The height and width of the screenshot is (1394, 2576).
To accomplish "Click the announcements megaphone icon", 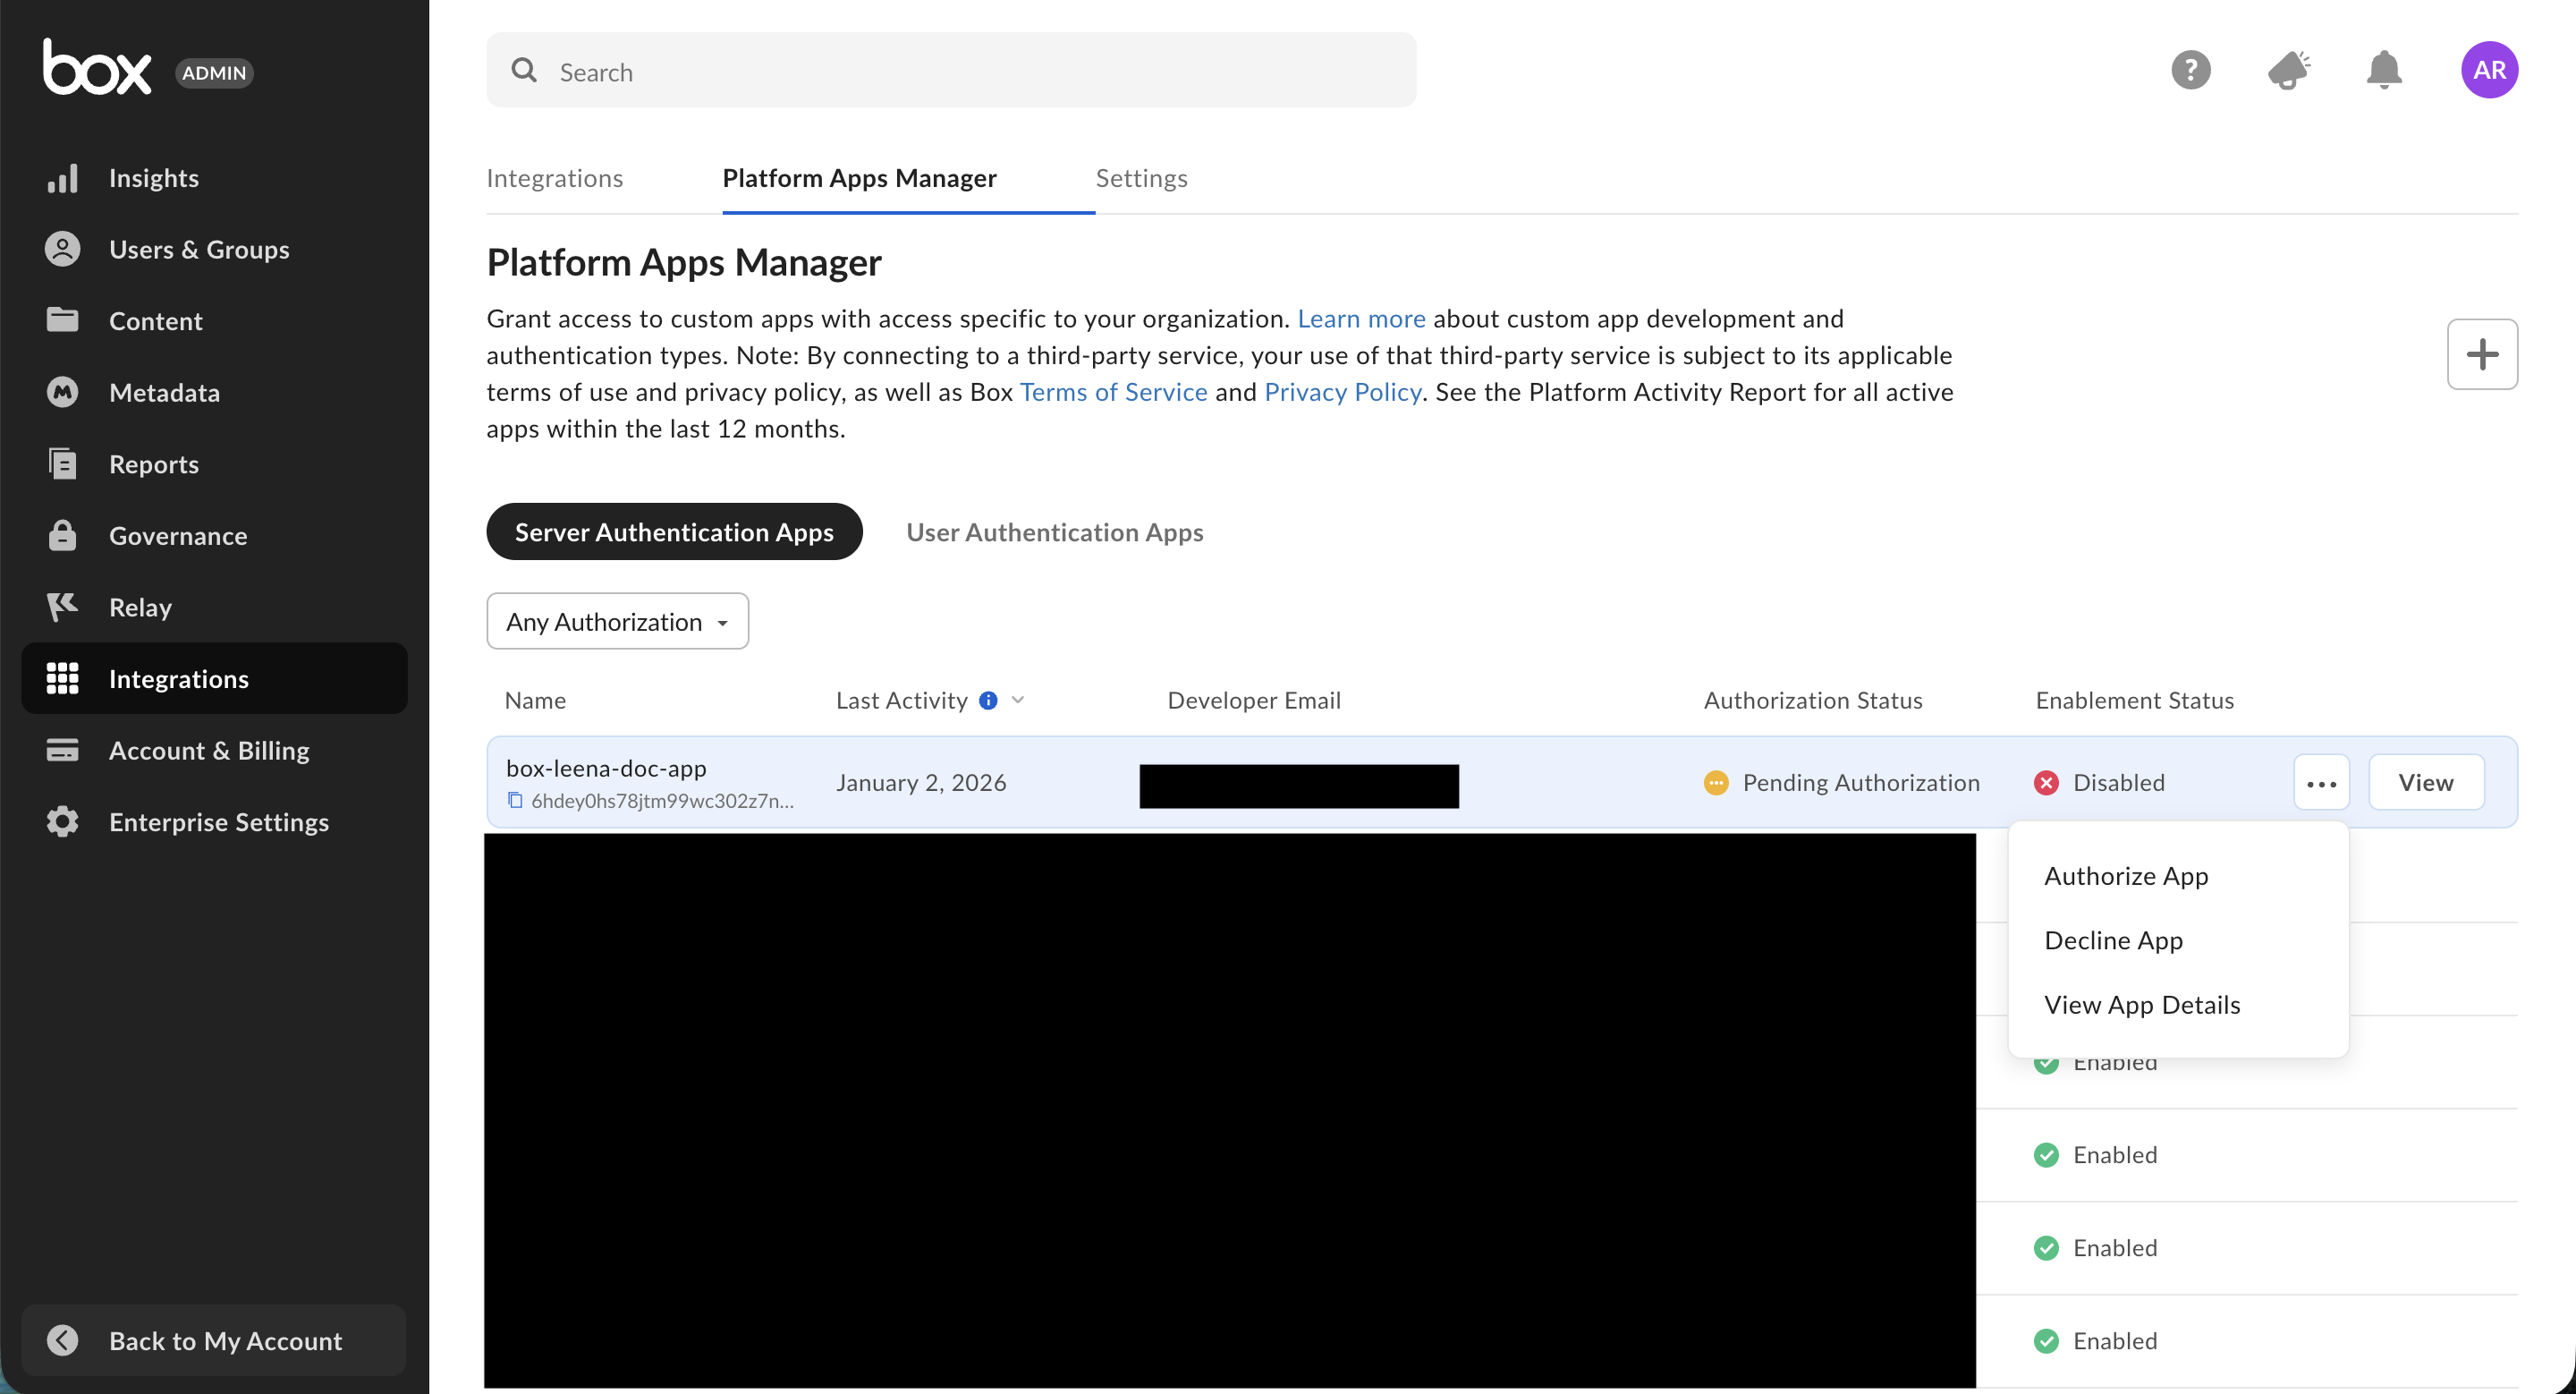I will pyautogui.click(x=2288, y=70).
